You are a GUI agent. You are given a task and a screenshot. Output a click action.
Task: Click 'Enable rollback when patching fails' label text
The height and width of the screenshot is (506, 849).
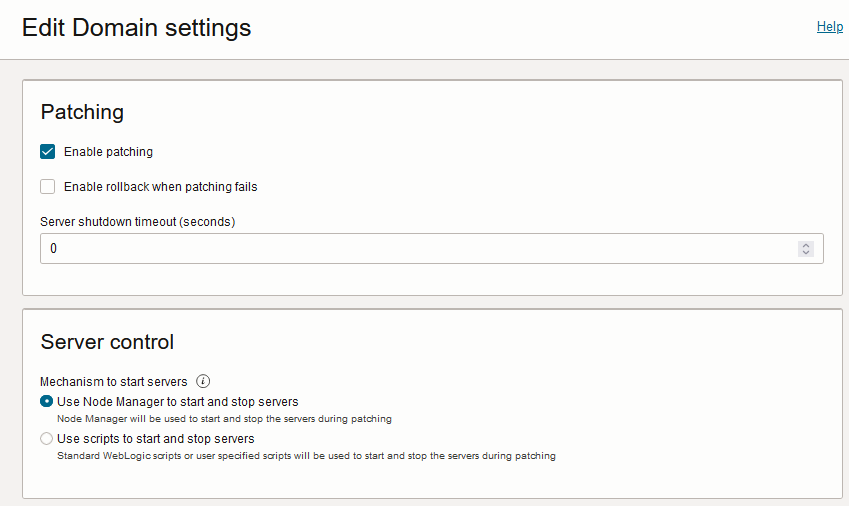coord(160,186)
